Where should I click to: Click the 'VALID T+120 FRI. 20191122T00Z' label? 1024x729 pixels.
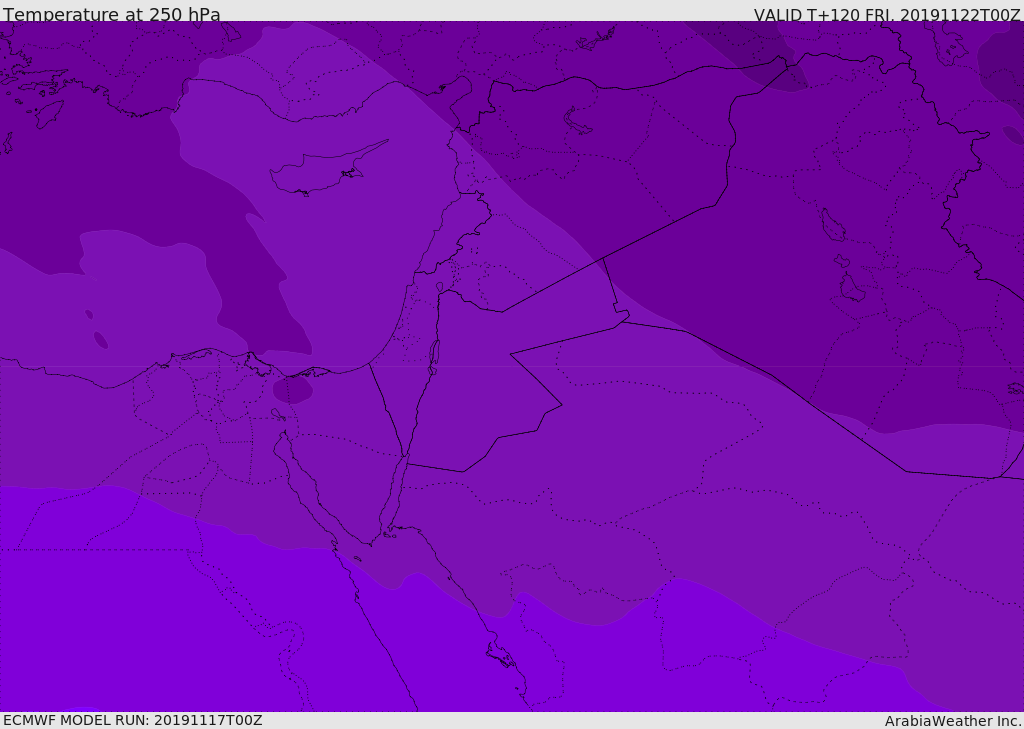point(887,14)
